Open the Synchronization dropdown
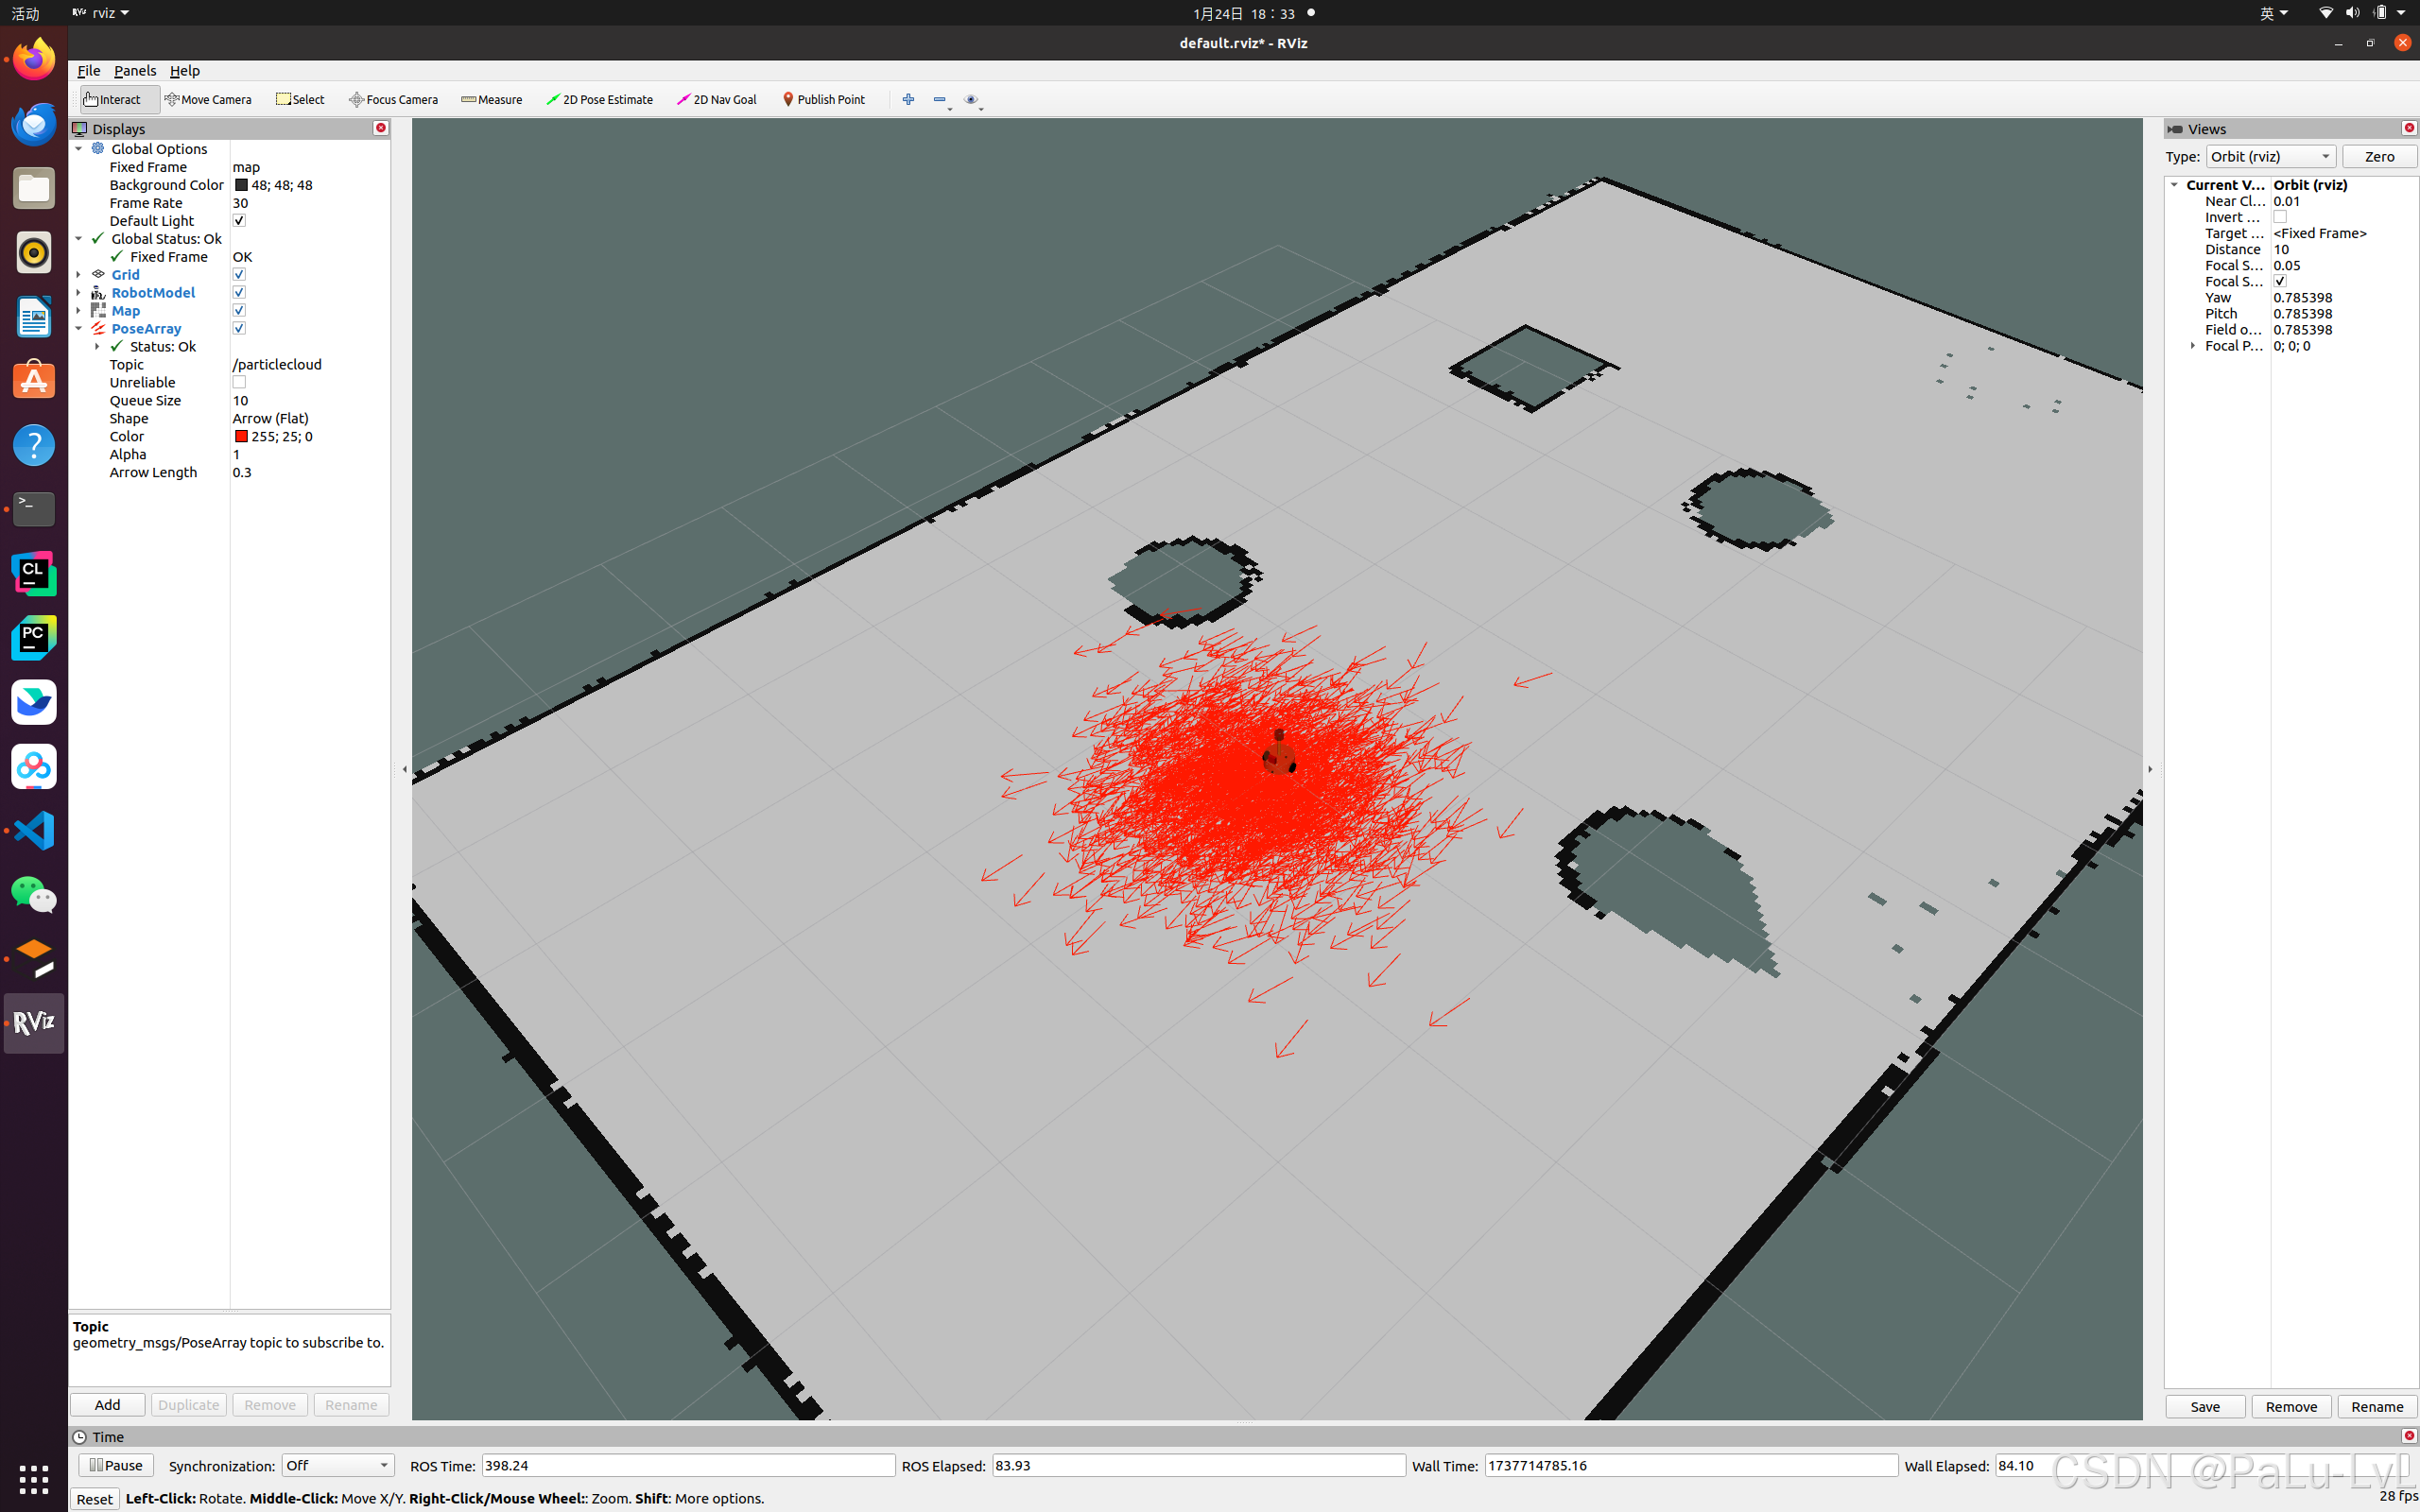Screen dimensions: 2420x1512 [x=337, y=1465]
